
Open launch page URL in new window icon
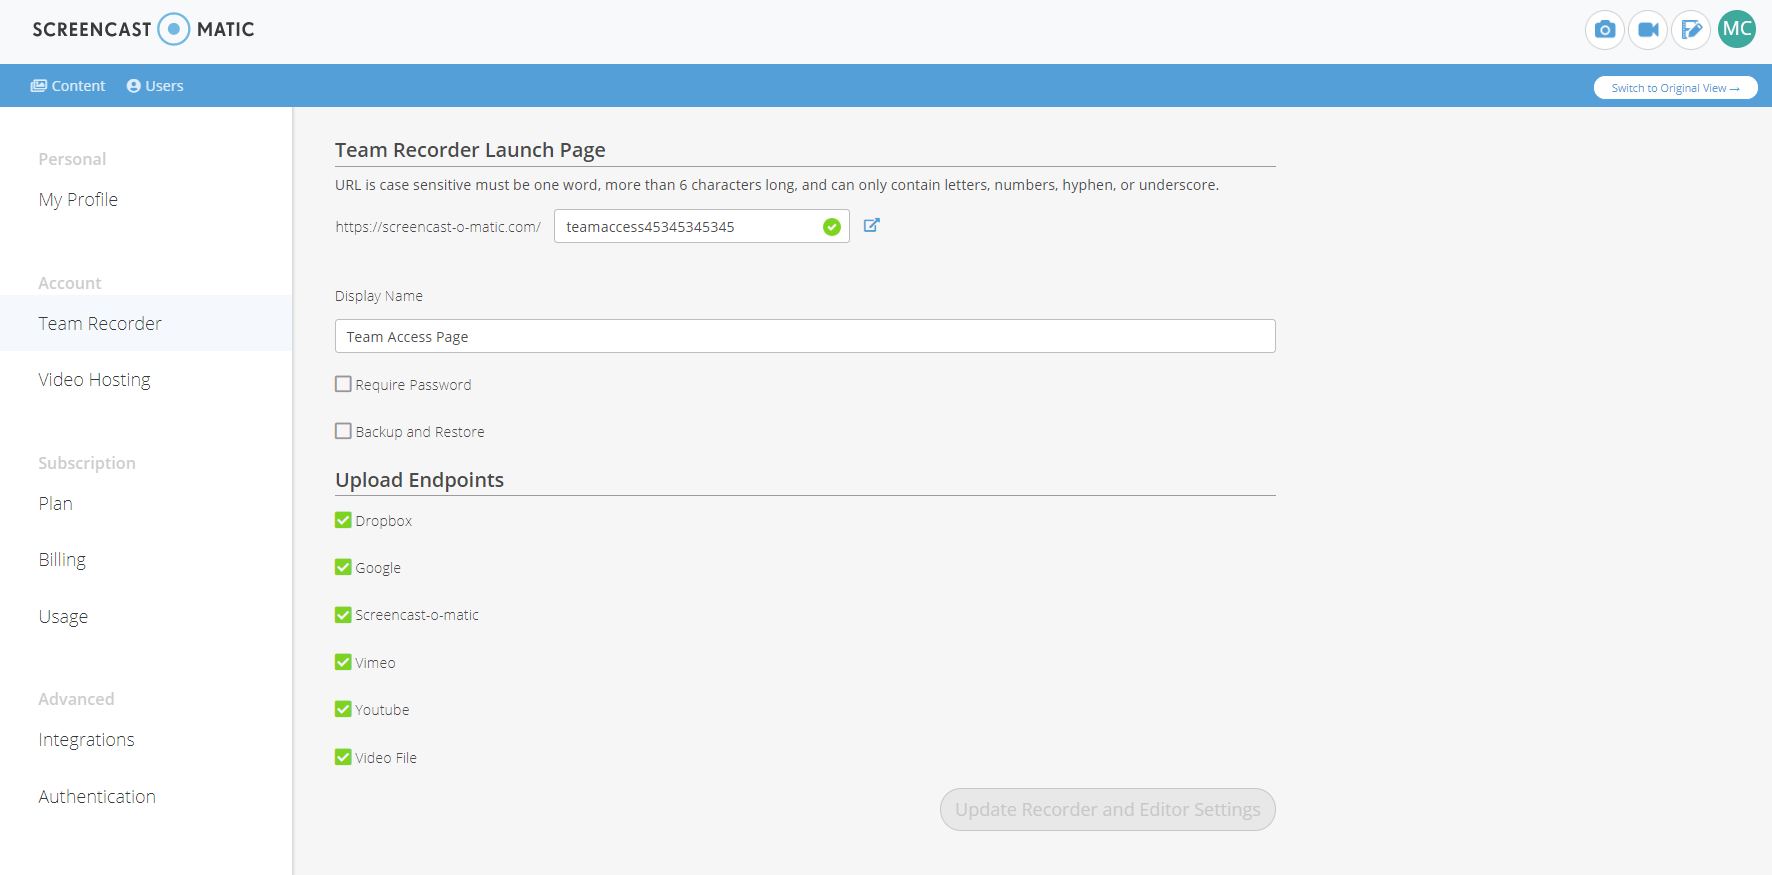[x=871, y=225]
